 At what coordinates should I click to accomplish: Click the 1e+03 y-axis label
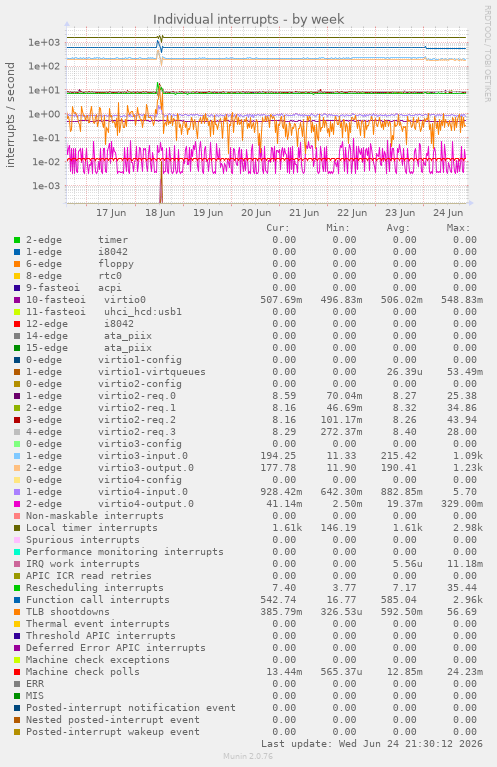pyautogui.click(x=44, y=43)
